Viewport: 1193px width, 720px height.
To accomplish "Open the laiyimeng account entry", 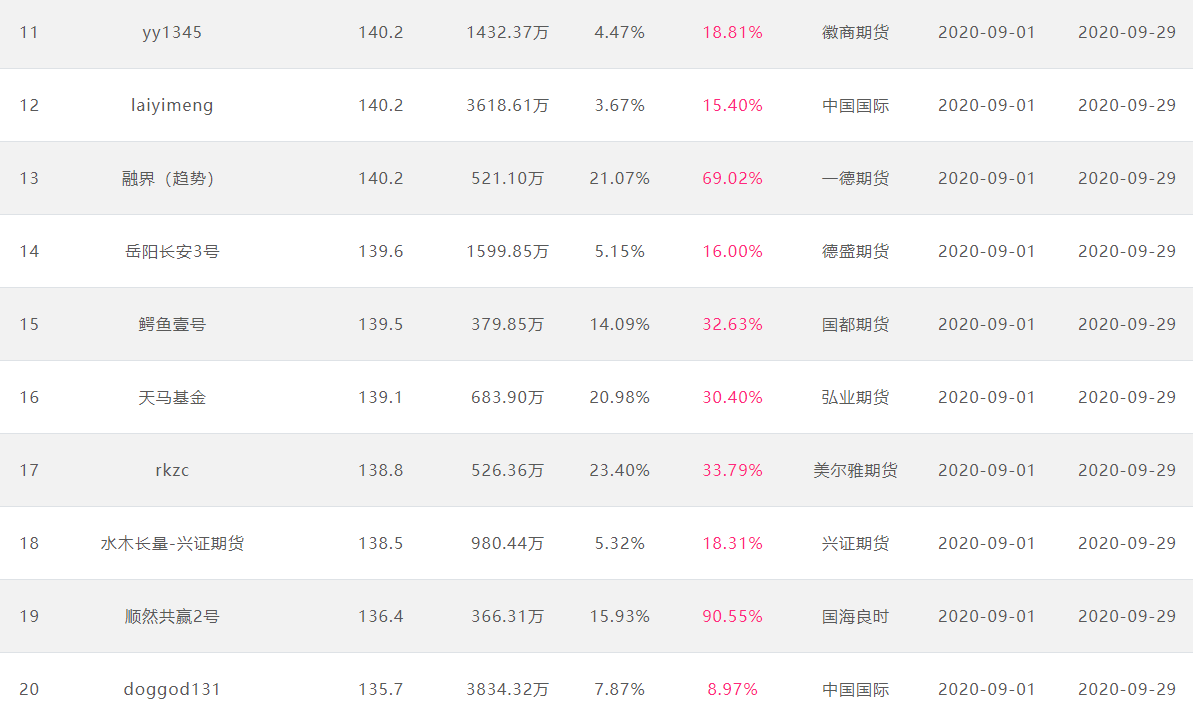I will click(172, 106).
